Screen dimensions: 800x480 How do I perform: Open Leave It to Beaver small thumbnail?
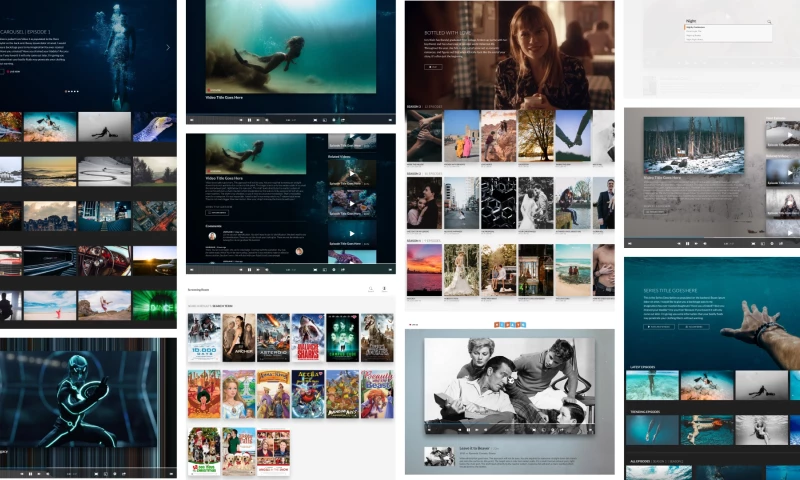[x=439, y=456]
